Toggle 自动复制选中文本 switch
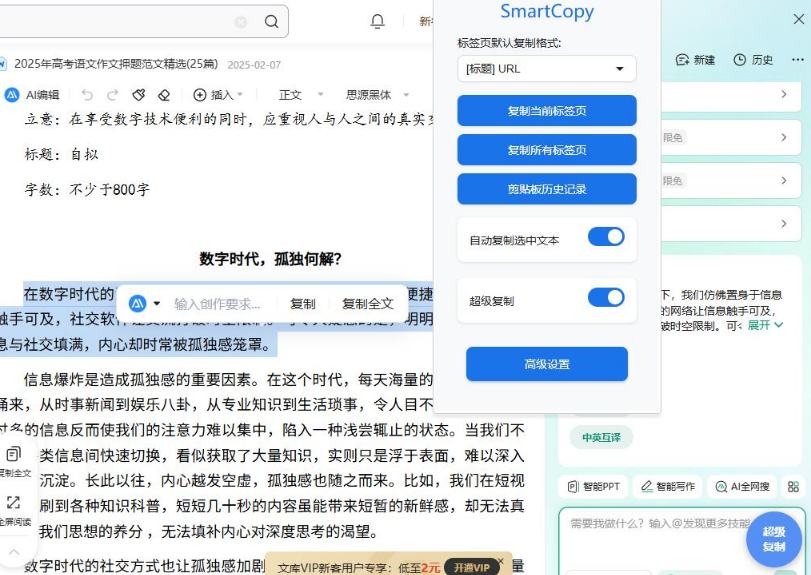This screenshot has width=811, height=575. [x=606, y=237]
